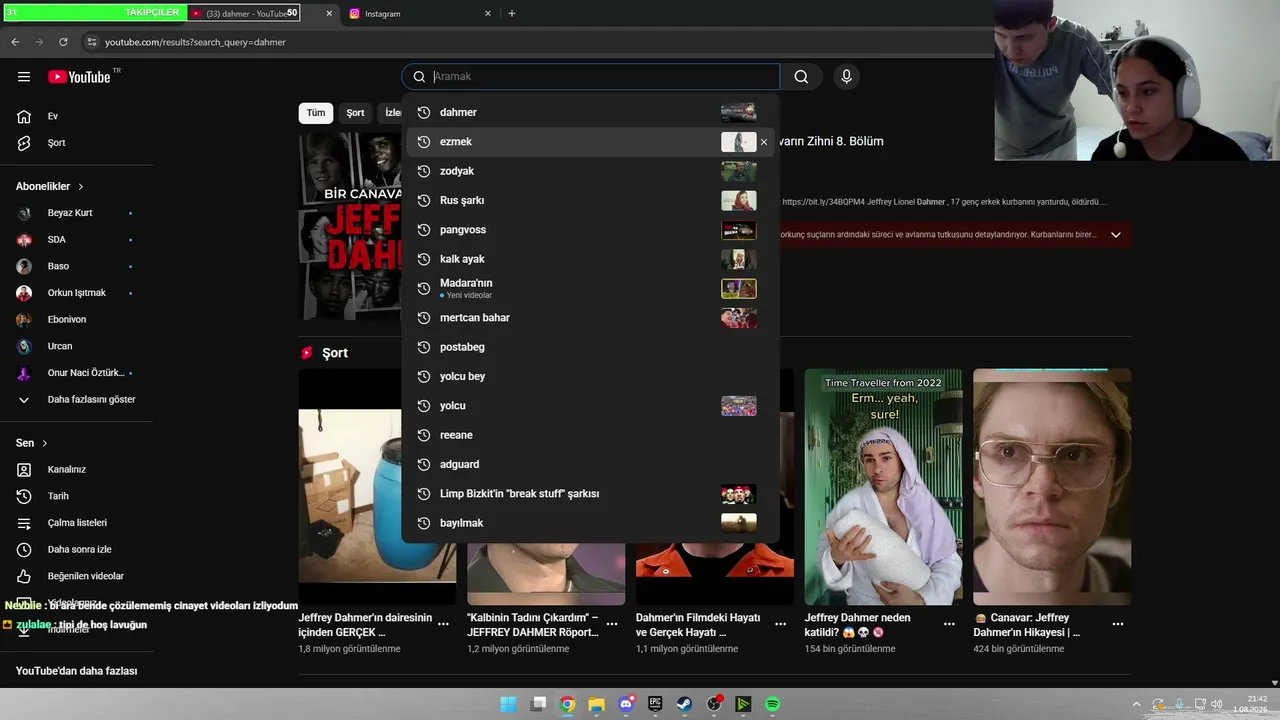
Task: Click the magnifier search submit button
Action: click(x=801, y=77)
